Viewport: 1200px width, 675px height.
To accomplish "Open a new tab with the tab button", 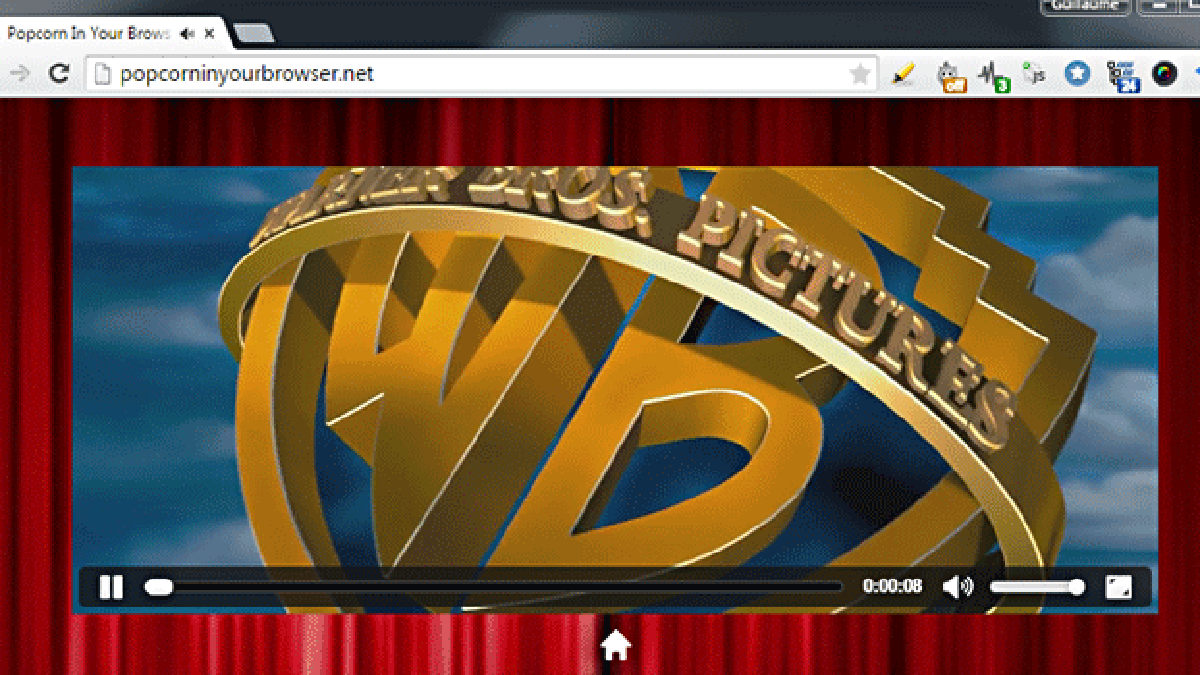I will 255,34.
